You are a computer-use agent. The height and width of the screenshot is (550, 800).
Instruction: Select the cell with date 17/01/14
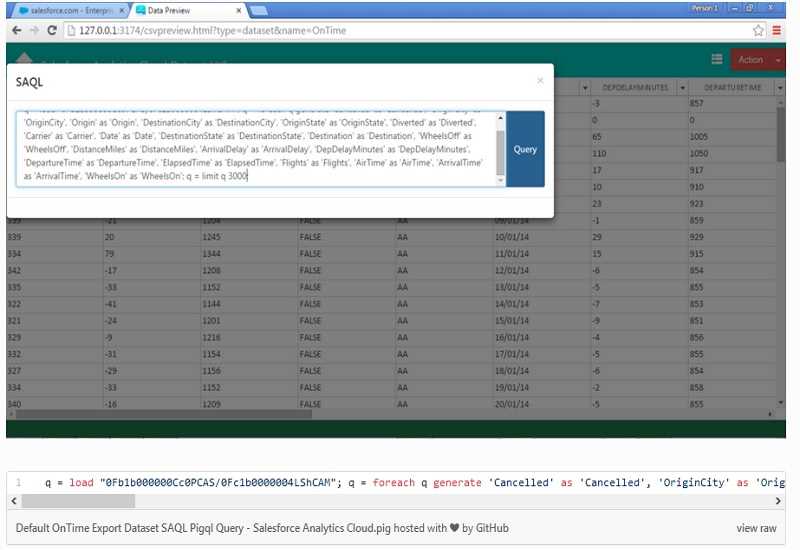pyautogui.click(x=542, y=354)
